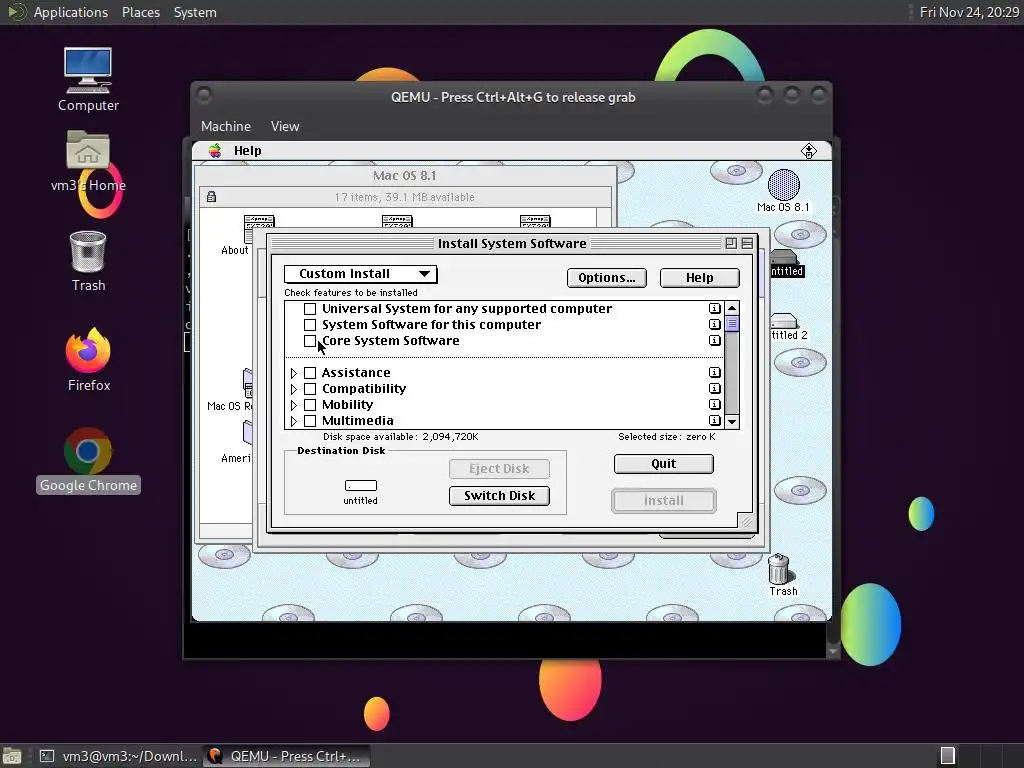This screenshot has height=768, width=1024.
Task: Enable the Assistance checkbox
Action: click(x=310, y=373)
